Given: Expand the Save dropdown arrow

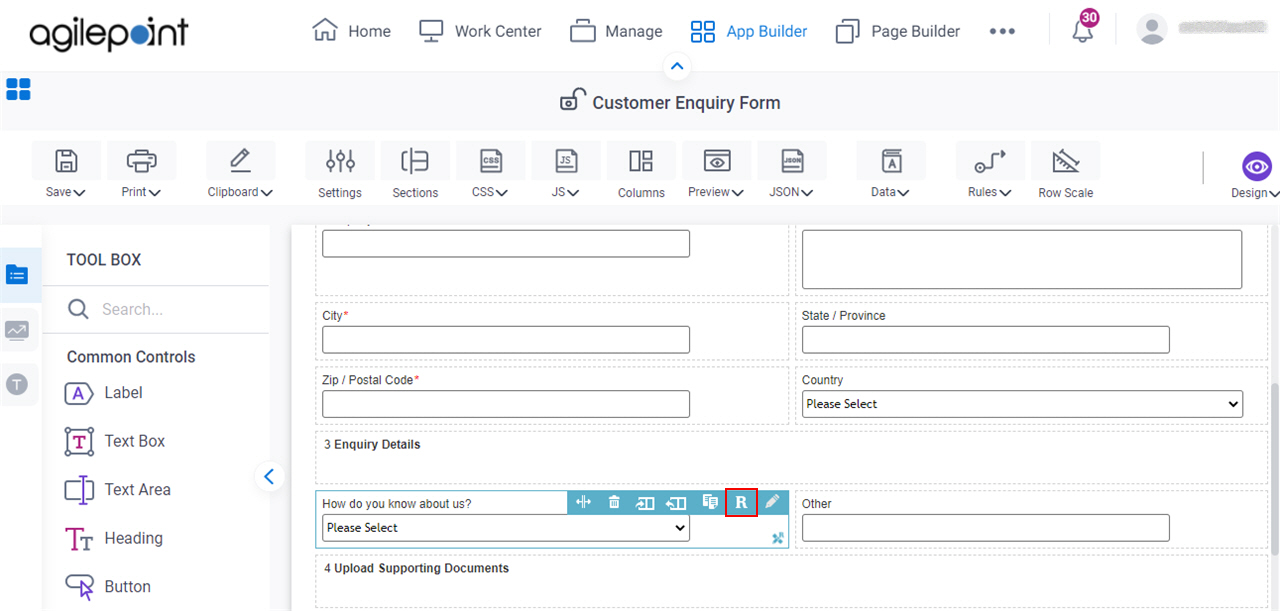Looking at the screenshot, I should tap(79, 192).
